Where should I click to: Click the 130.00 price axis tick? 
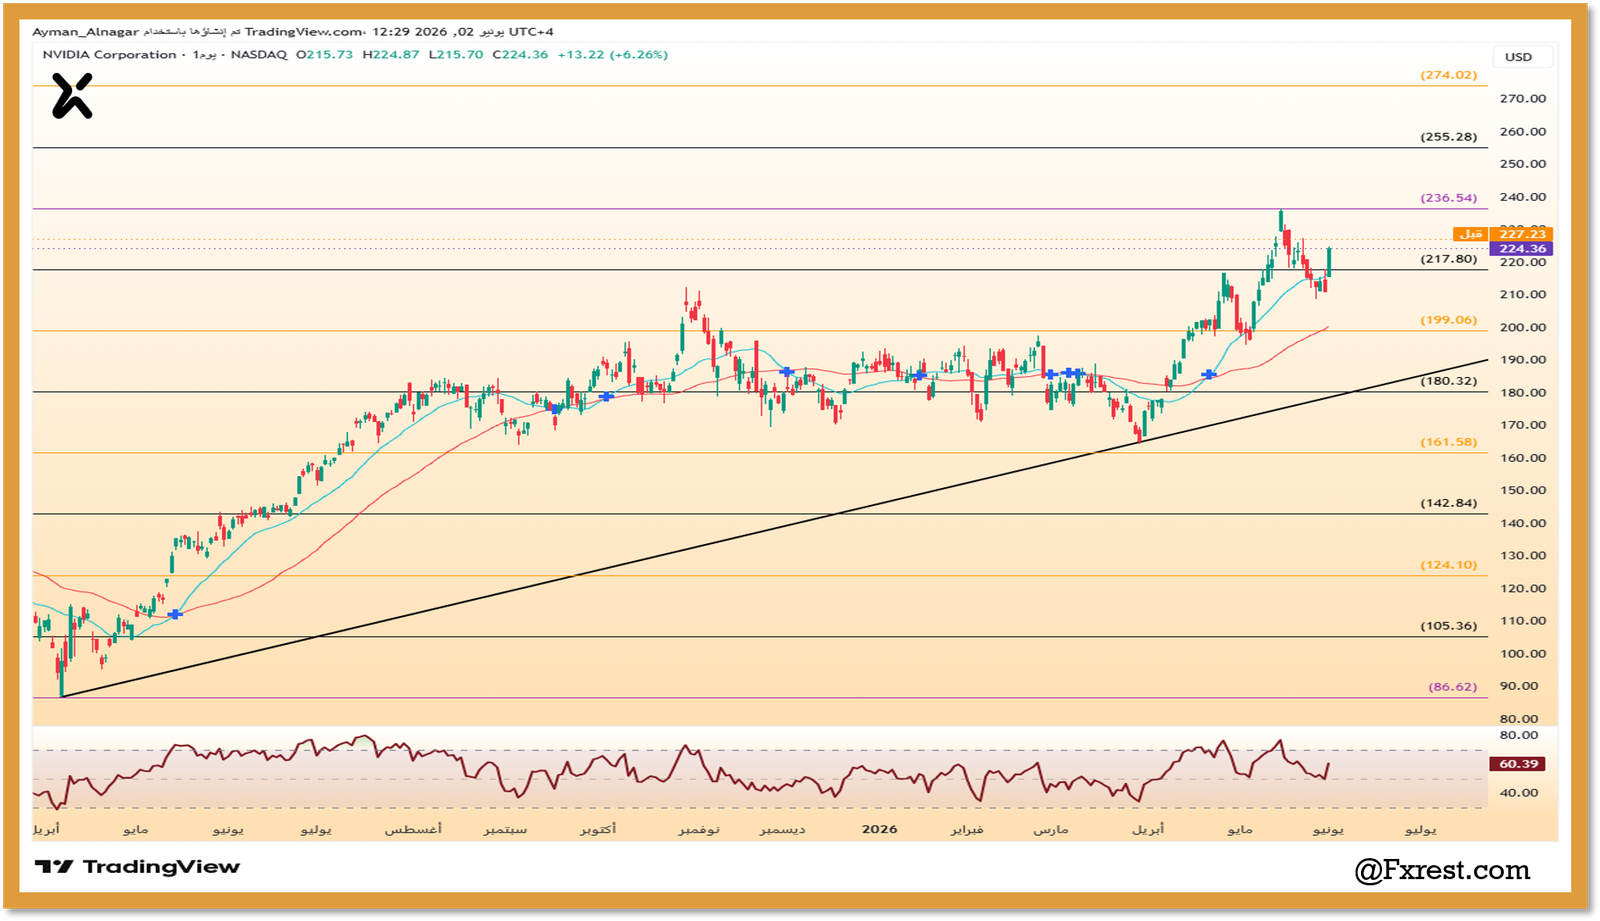(1523, 556)
